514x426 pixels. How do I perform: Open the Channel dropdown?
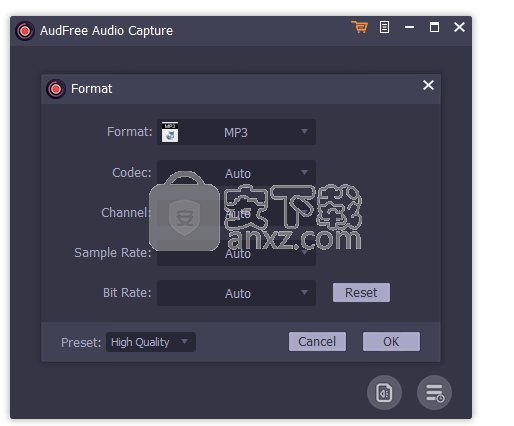(236, 213)
